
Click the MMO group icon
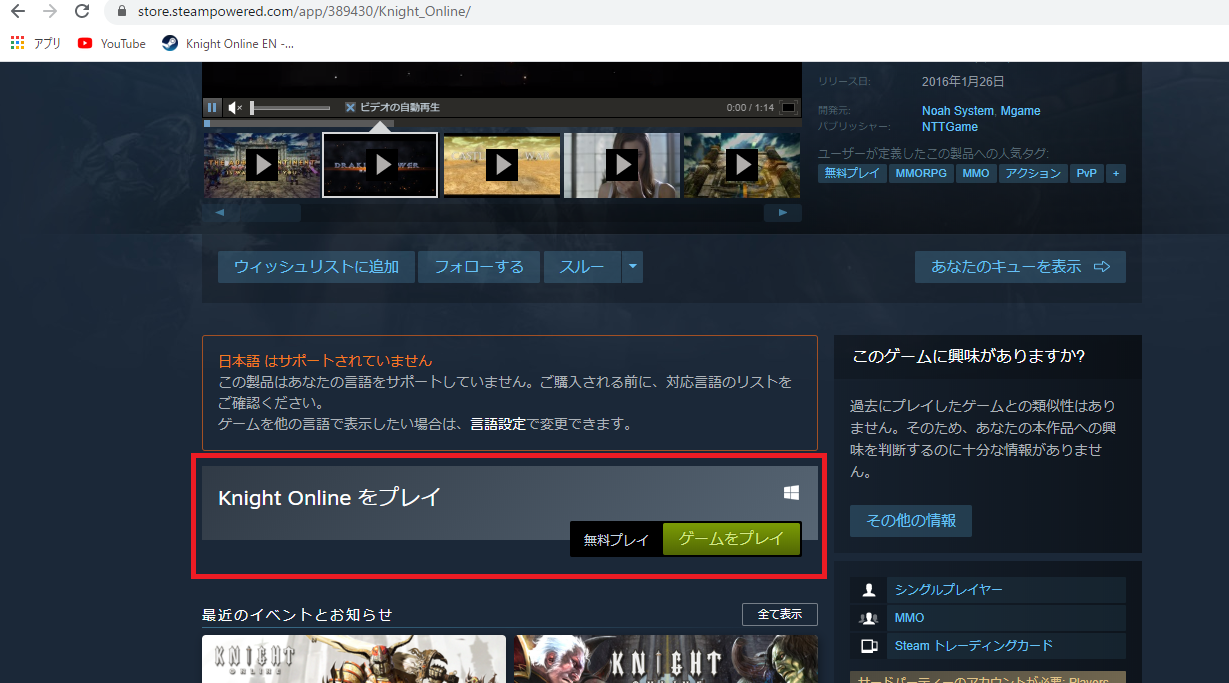(x=869, y=618)
